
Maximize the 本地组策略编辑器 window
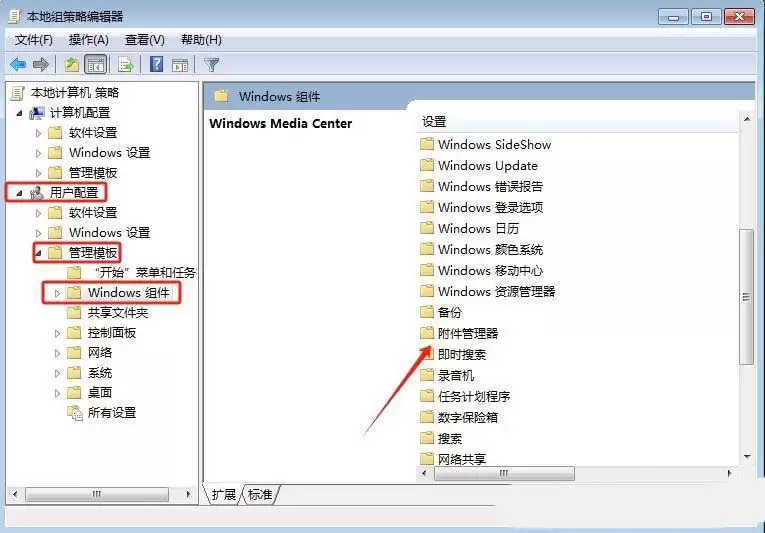[706, 17]
